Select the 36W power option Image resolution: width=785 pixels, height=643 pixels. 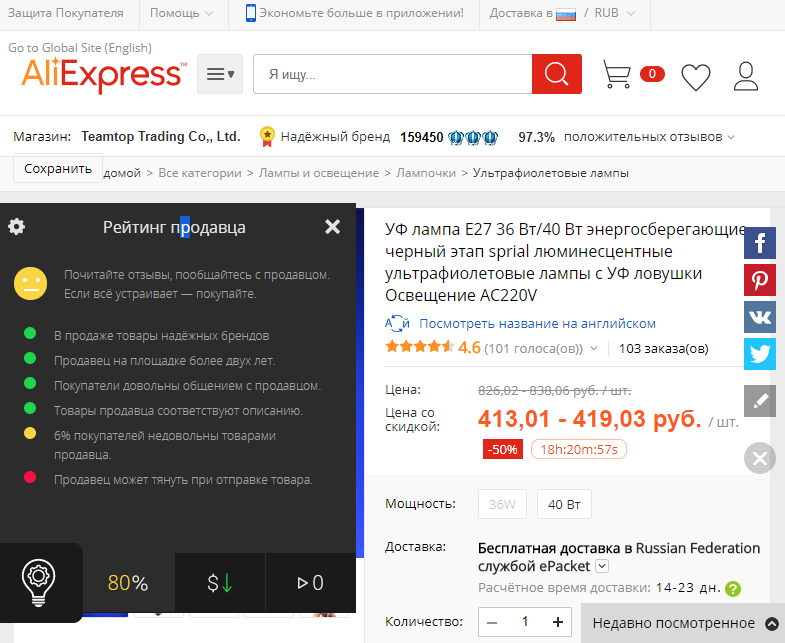click(502, 504)
